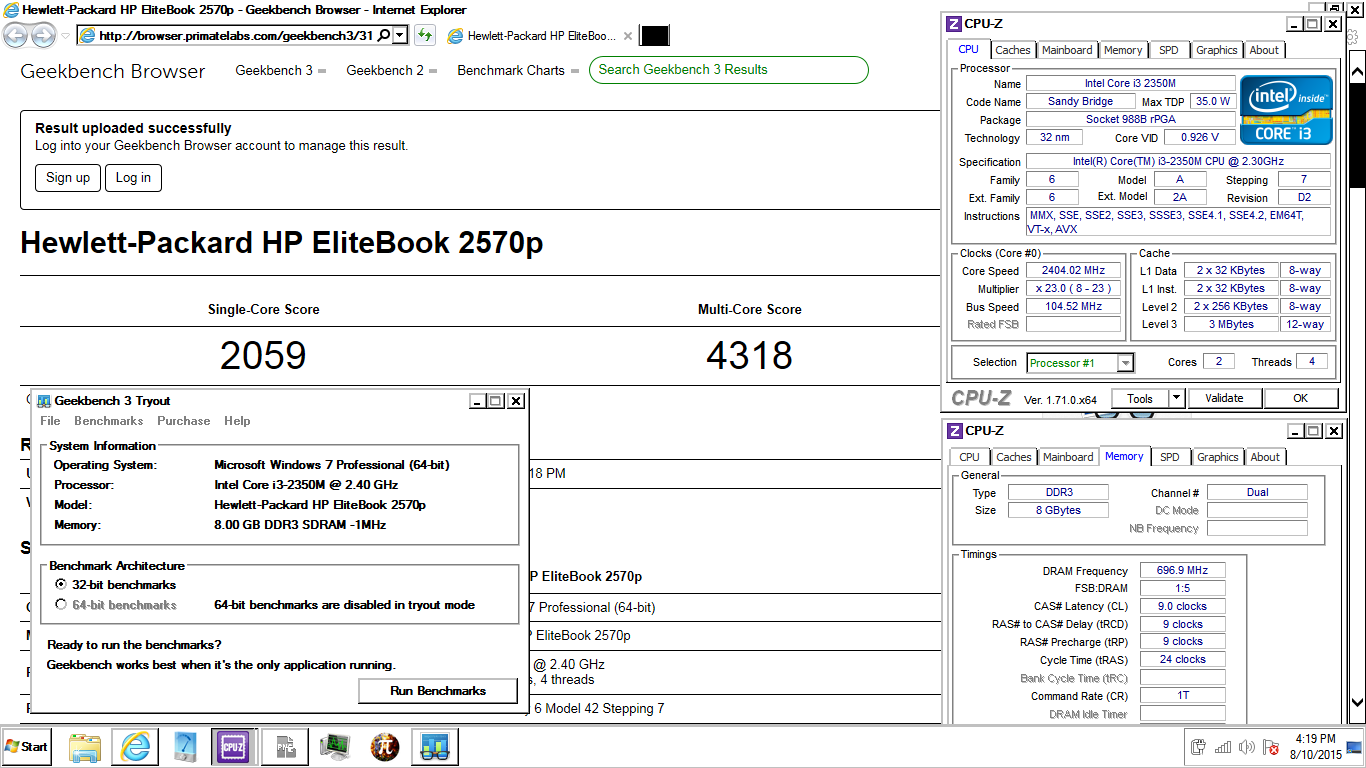Click the Validate button in CPU-Z
Image resolution: width=1366 pixels, height=768 pixels.
point(1224,398)
